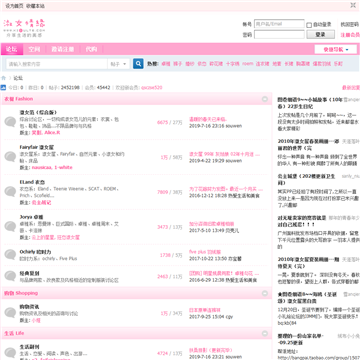Click the 找回密码 link
This screenshot has height=360, width=360.
350,24
